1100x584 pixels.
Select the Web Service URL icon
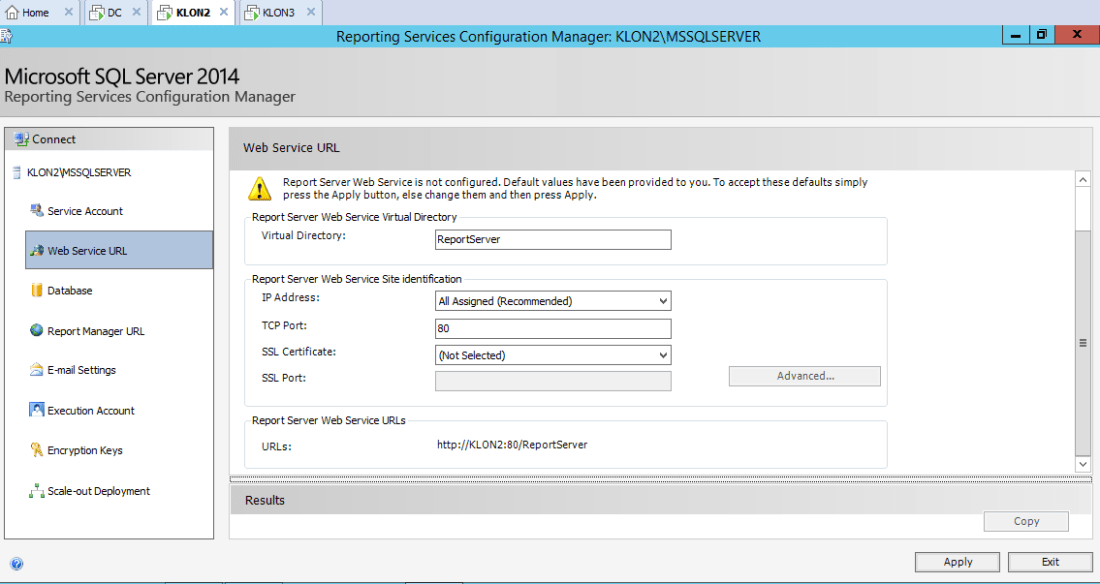pos(37,251)
